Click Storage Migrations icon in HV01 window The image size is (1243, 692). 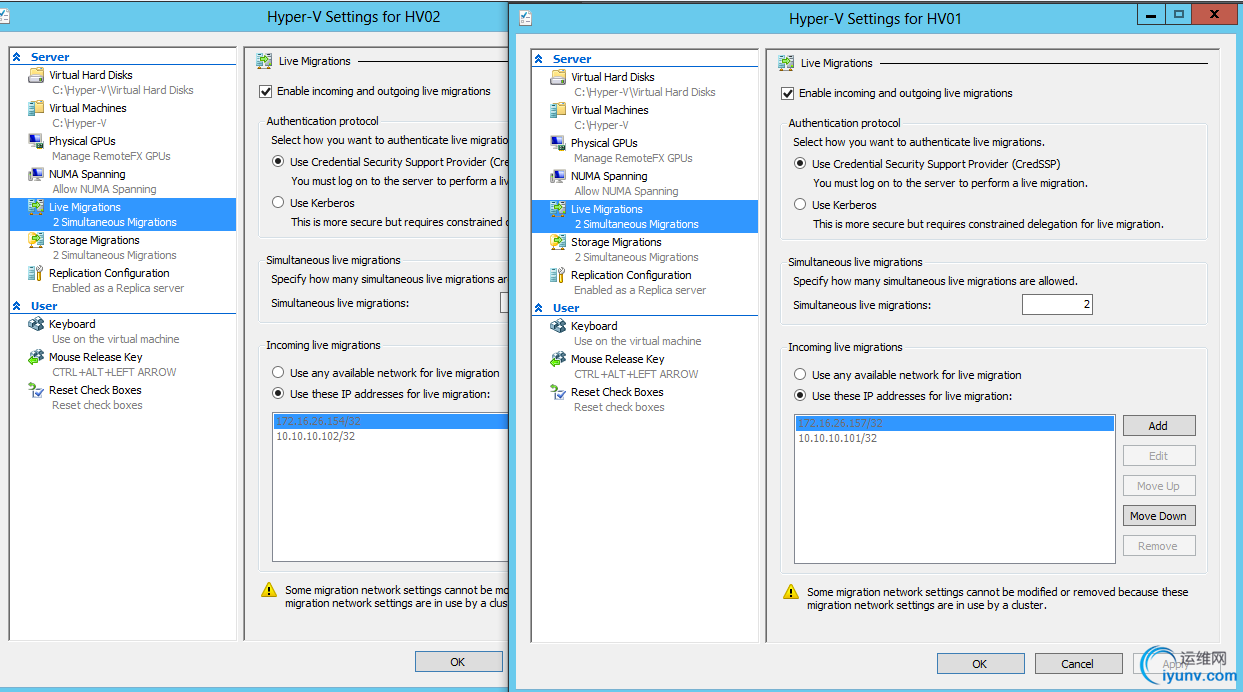(558, 242)
